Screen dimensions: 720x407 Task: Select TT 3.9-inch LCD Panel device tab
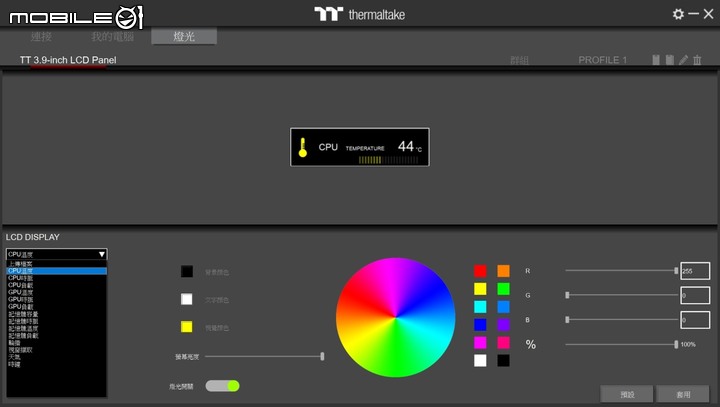pyautogui.click(x=68, y=60)
